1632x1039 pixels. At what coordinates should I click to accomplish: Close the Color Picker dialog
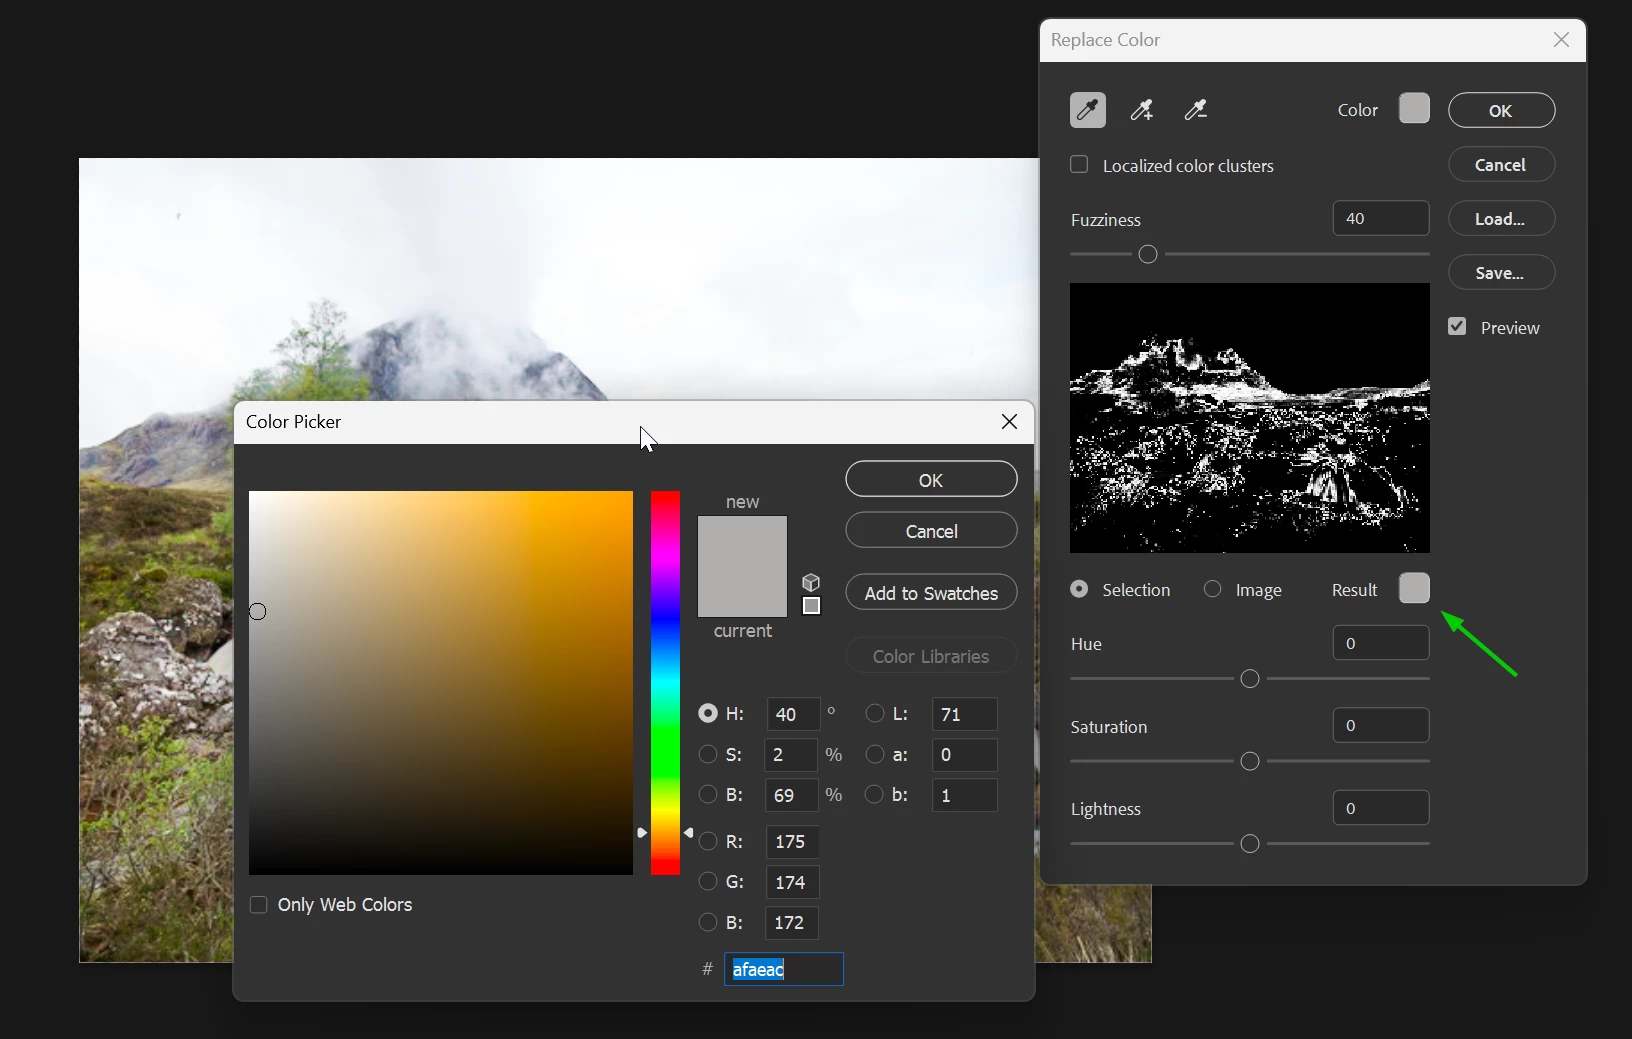pos(1009,422)
